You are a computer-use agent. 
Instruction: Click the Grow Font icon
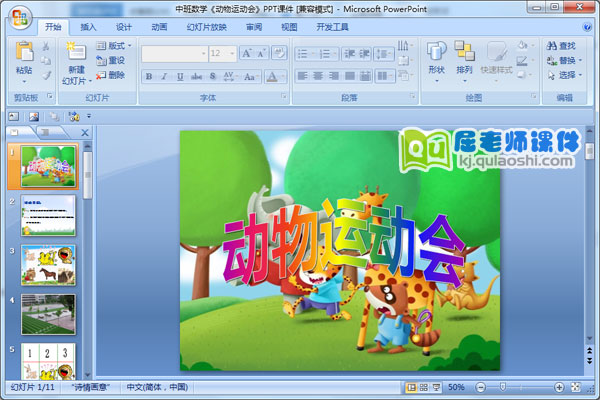[247, 53]
